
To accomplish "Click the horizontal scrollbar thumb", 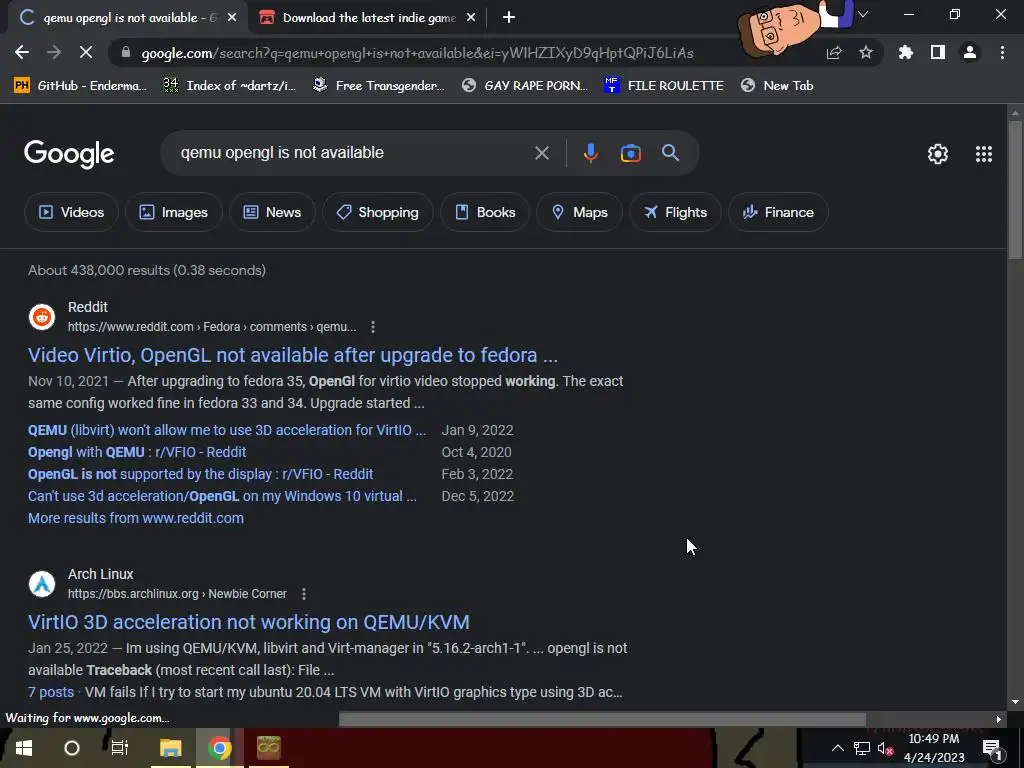I will pyautogui.click(x=602, y=719).
